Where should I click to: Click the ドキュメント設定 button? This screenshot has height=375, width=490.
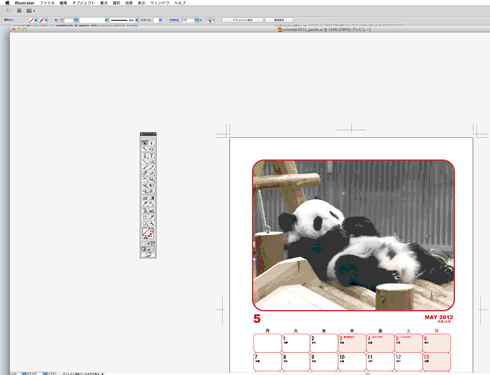pos(243,20)
